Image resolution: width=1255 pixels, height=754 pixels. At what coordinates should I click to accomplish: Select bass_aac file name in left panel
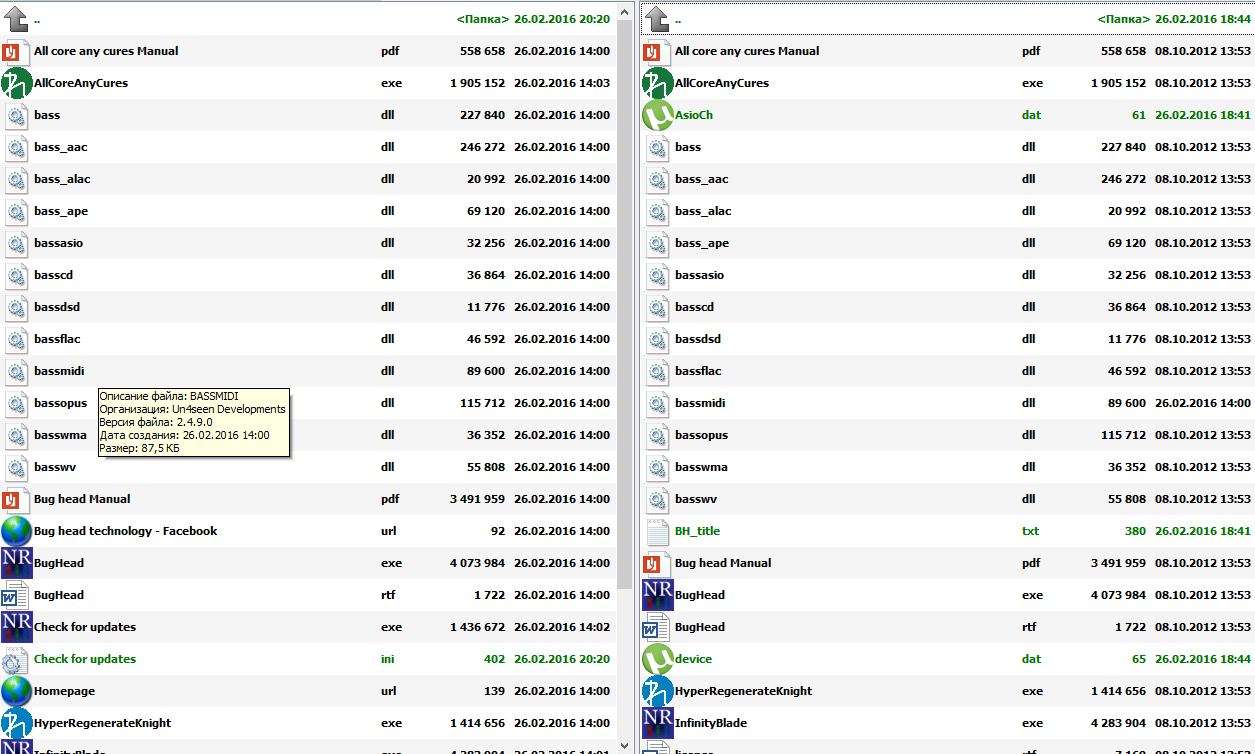(60, 147)
